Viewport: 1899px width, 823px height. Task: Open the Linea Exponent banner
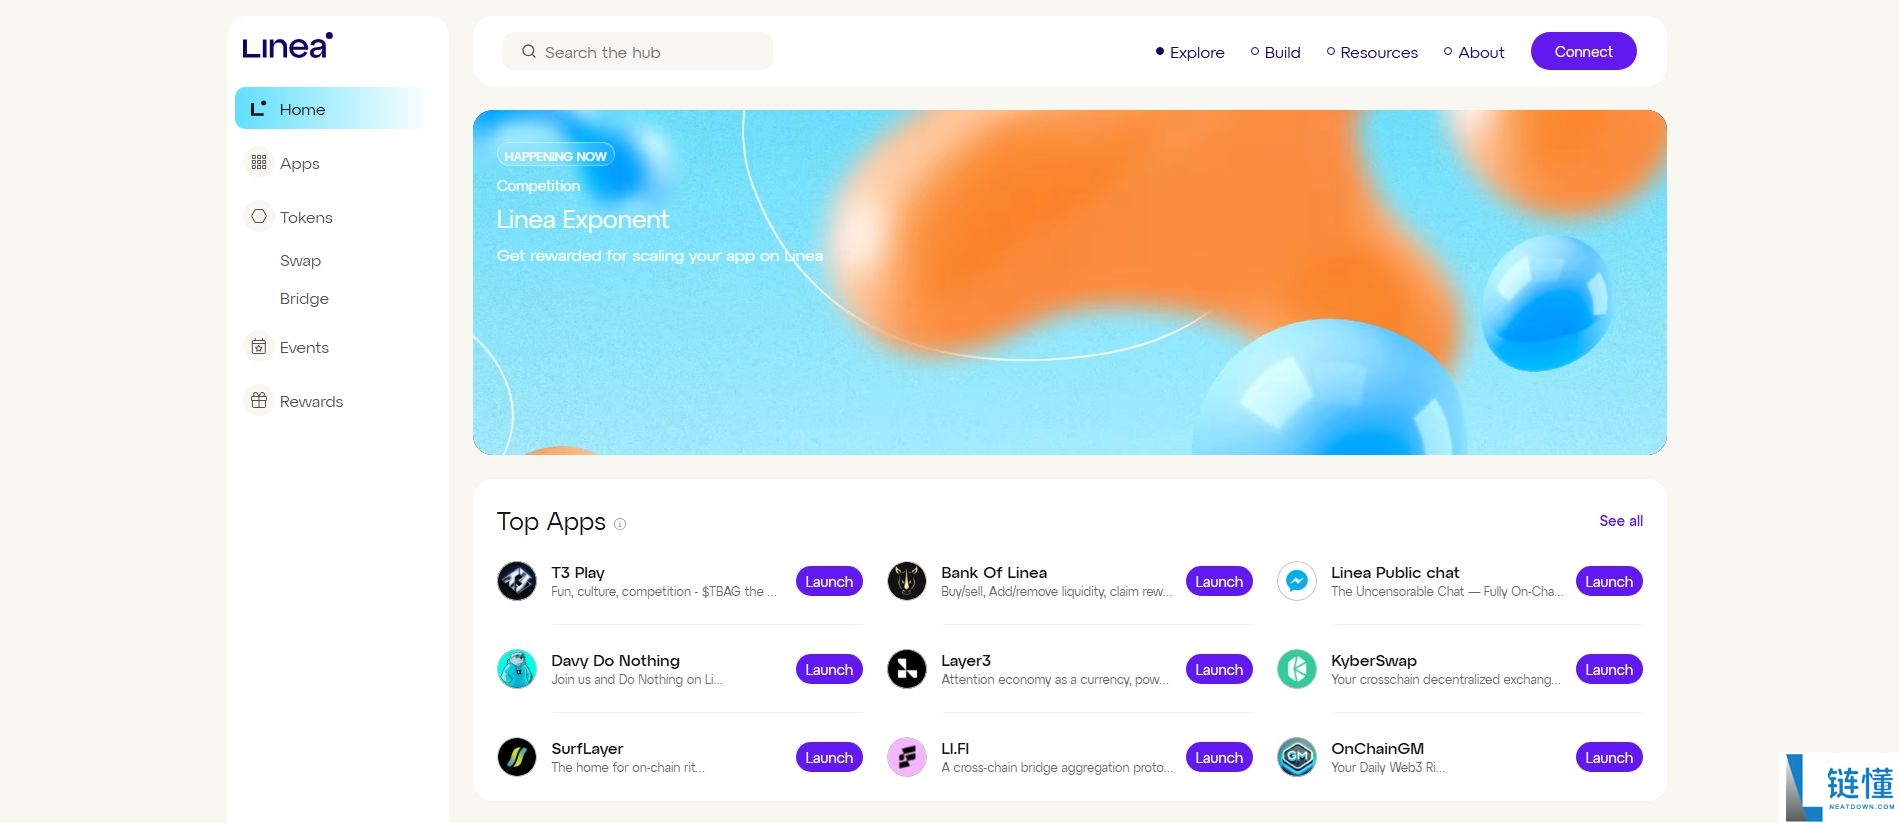pos(1069,282)
